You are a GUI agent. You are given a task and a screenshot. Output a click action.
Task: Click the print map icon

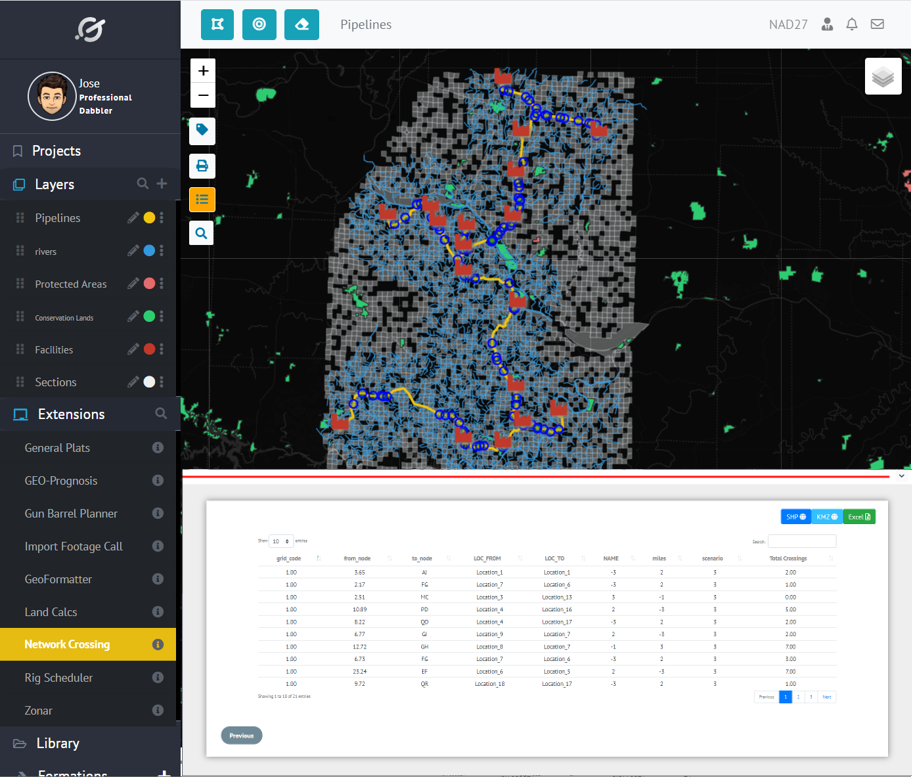[x=201, y=166]
